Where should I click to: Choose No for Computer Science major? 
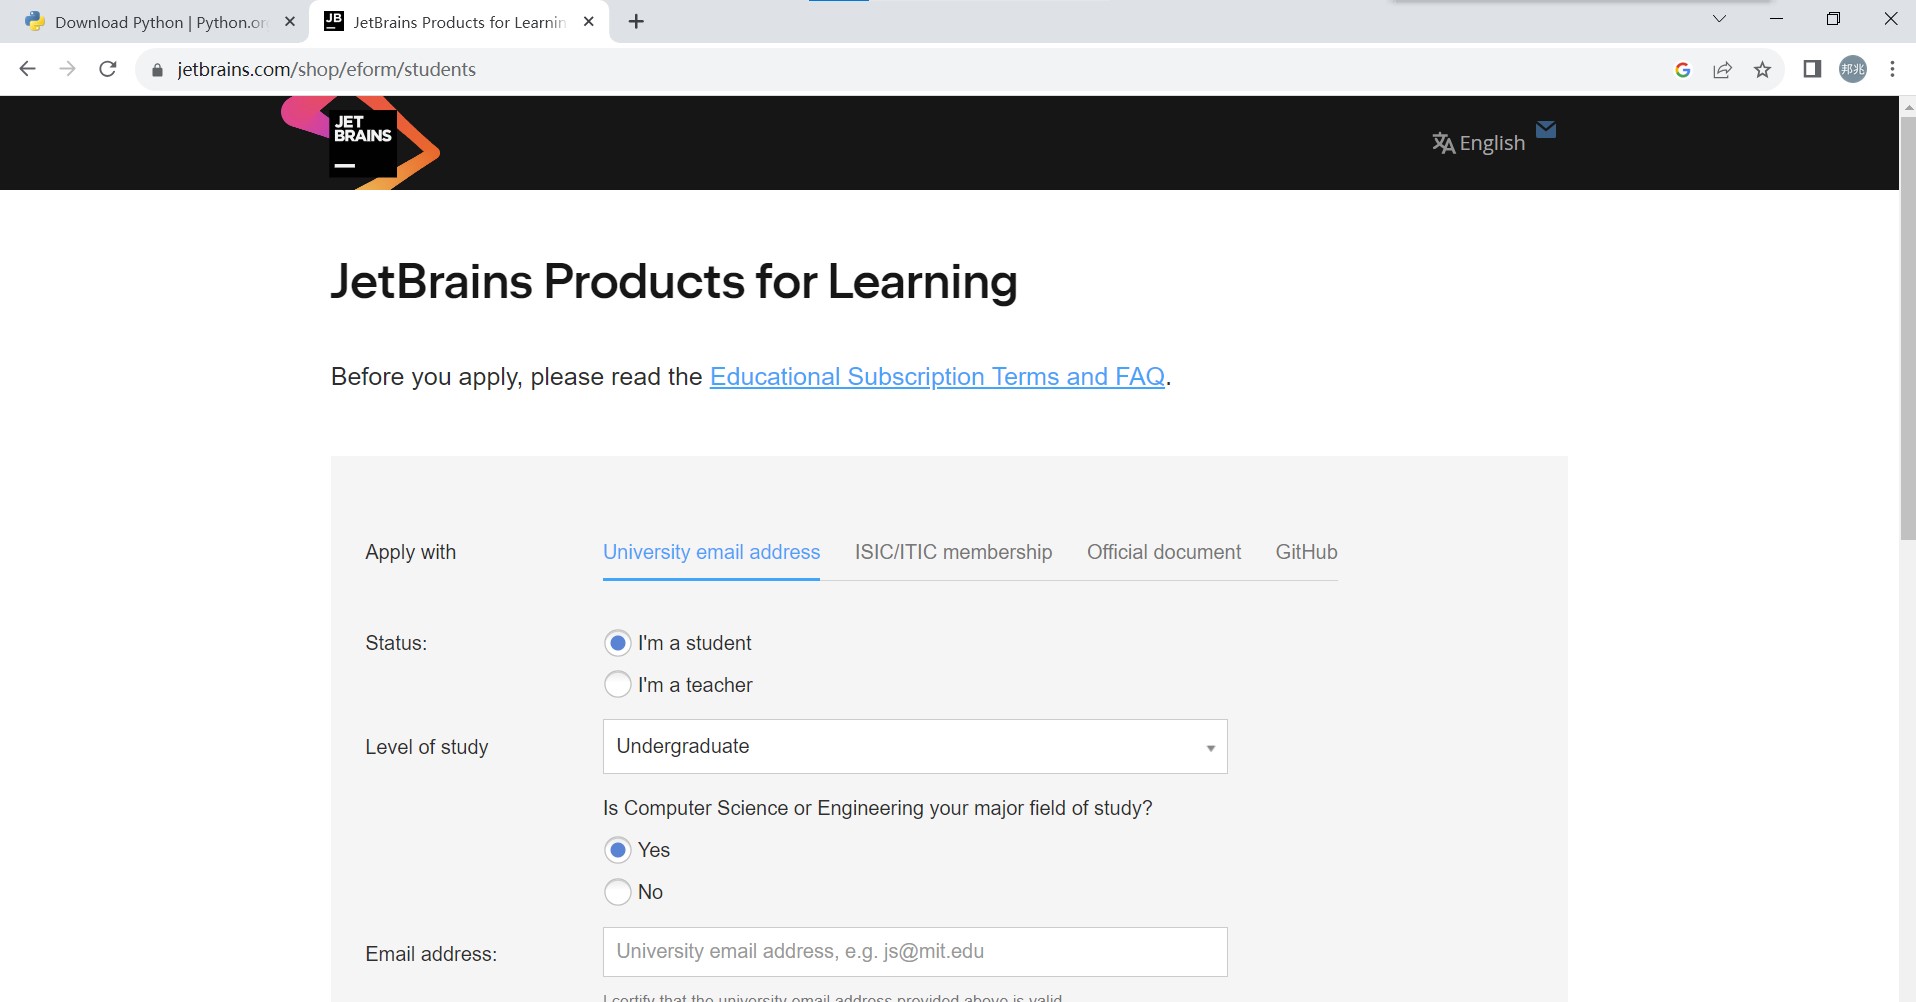click(x=618, y=892)
